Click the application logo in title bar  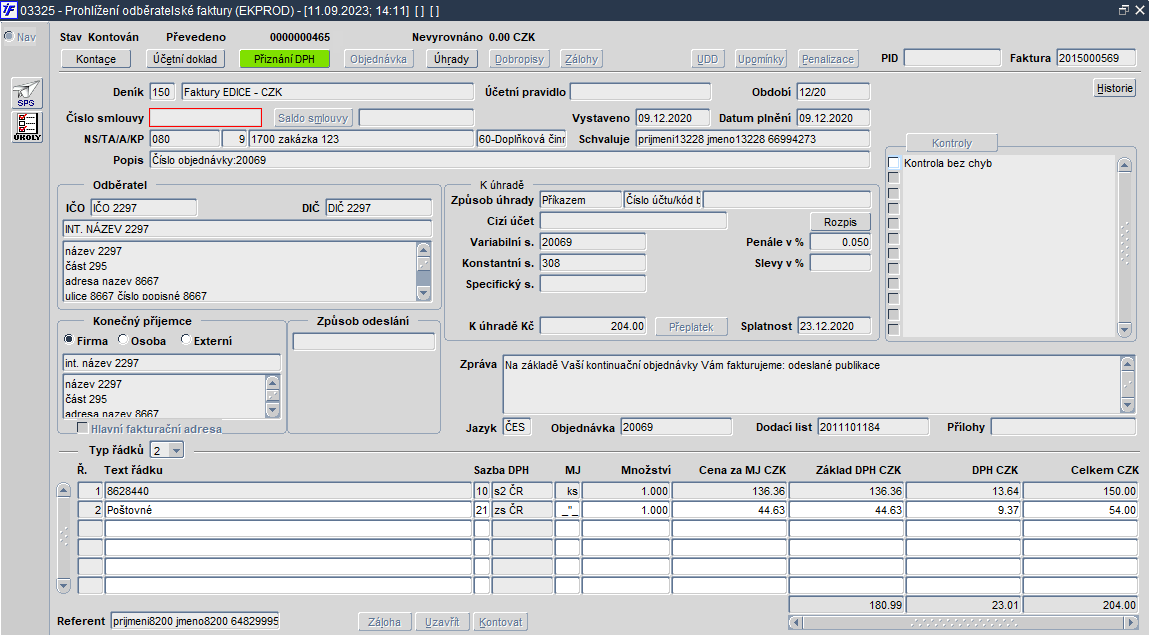pos(9,10)
